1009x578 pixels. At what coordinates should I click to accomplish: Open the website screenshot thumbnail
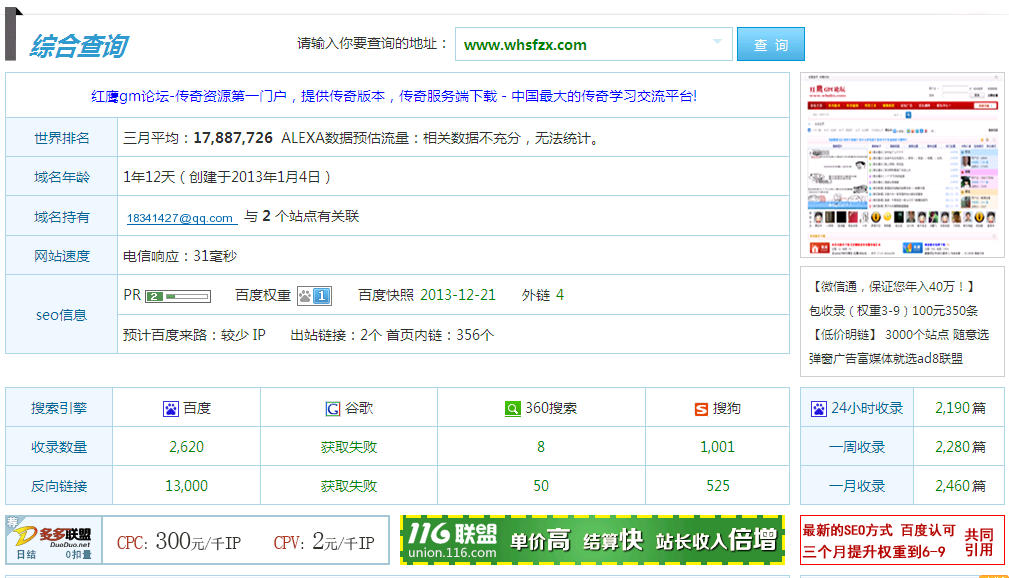pos(902,165)
